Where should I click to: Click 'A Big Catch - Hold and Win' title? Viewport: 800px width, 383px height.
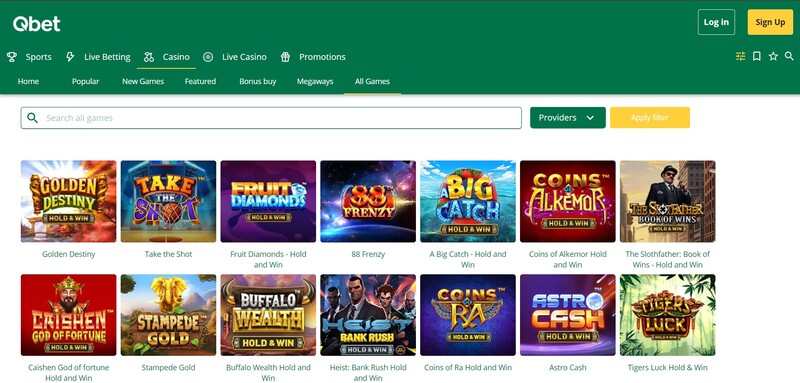tap(468, 259)
